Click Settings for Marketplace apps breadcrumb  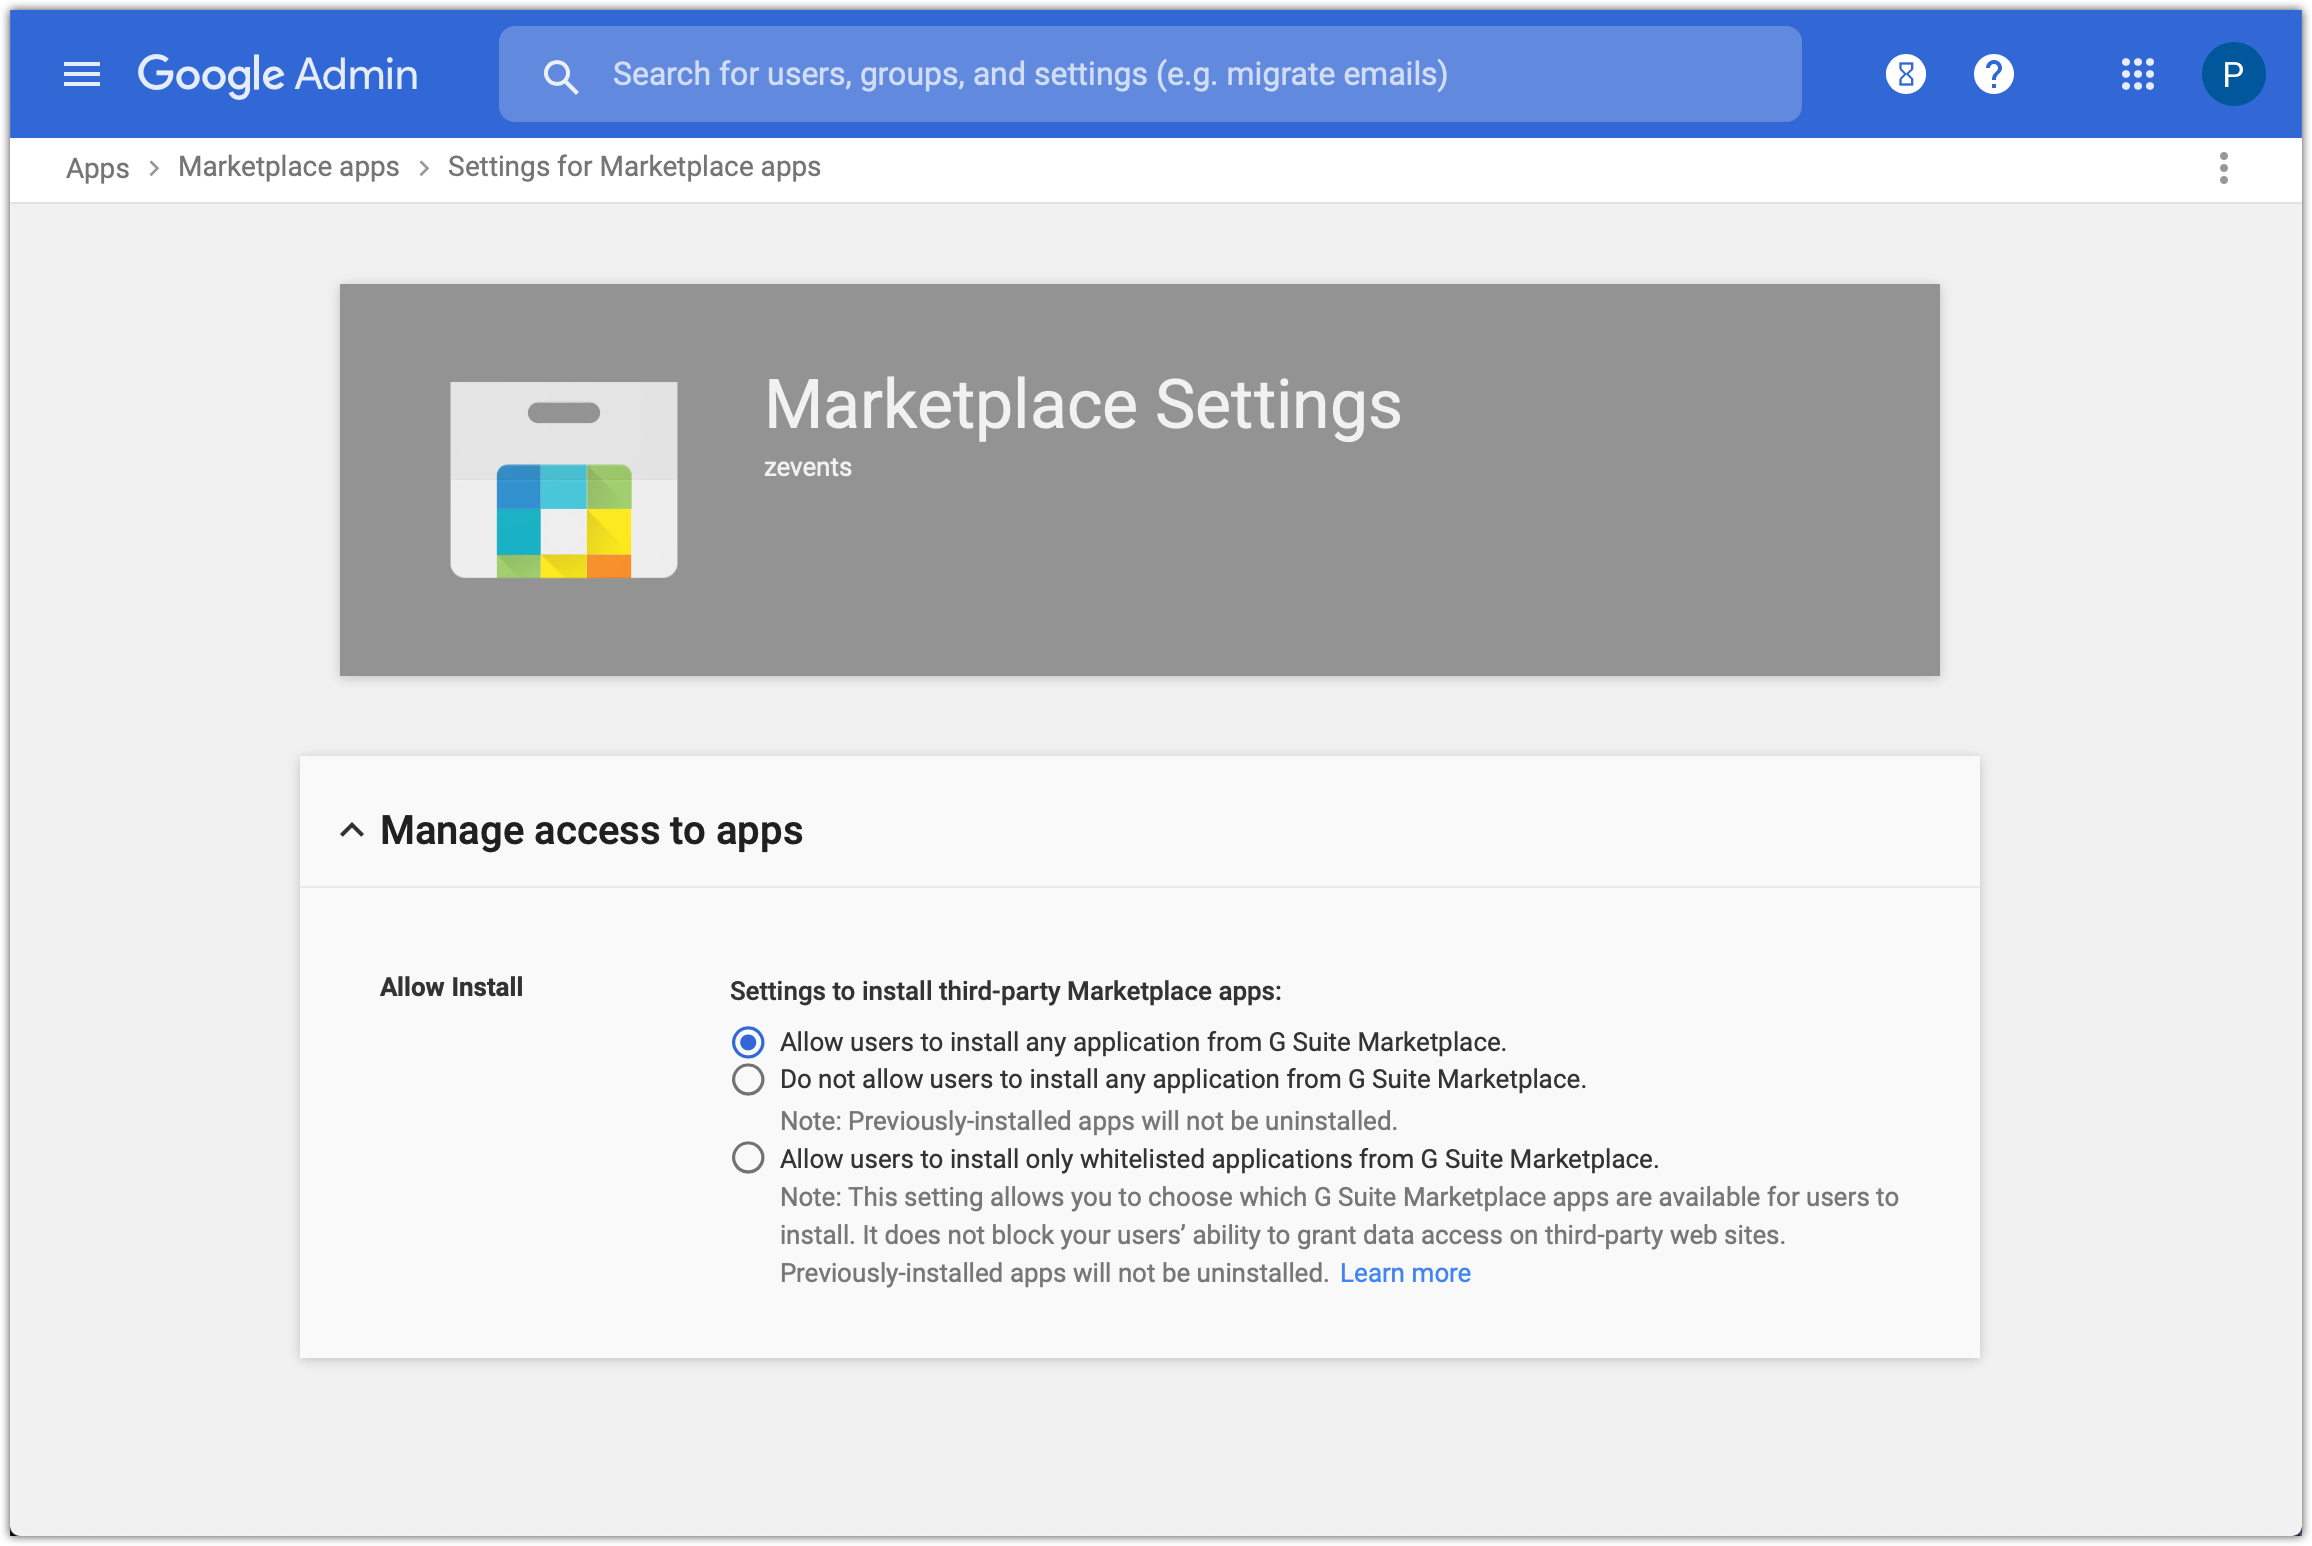point(634,167)
